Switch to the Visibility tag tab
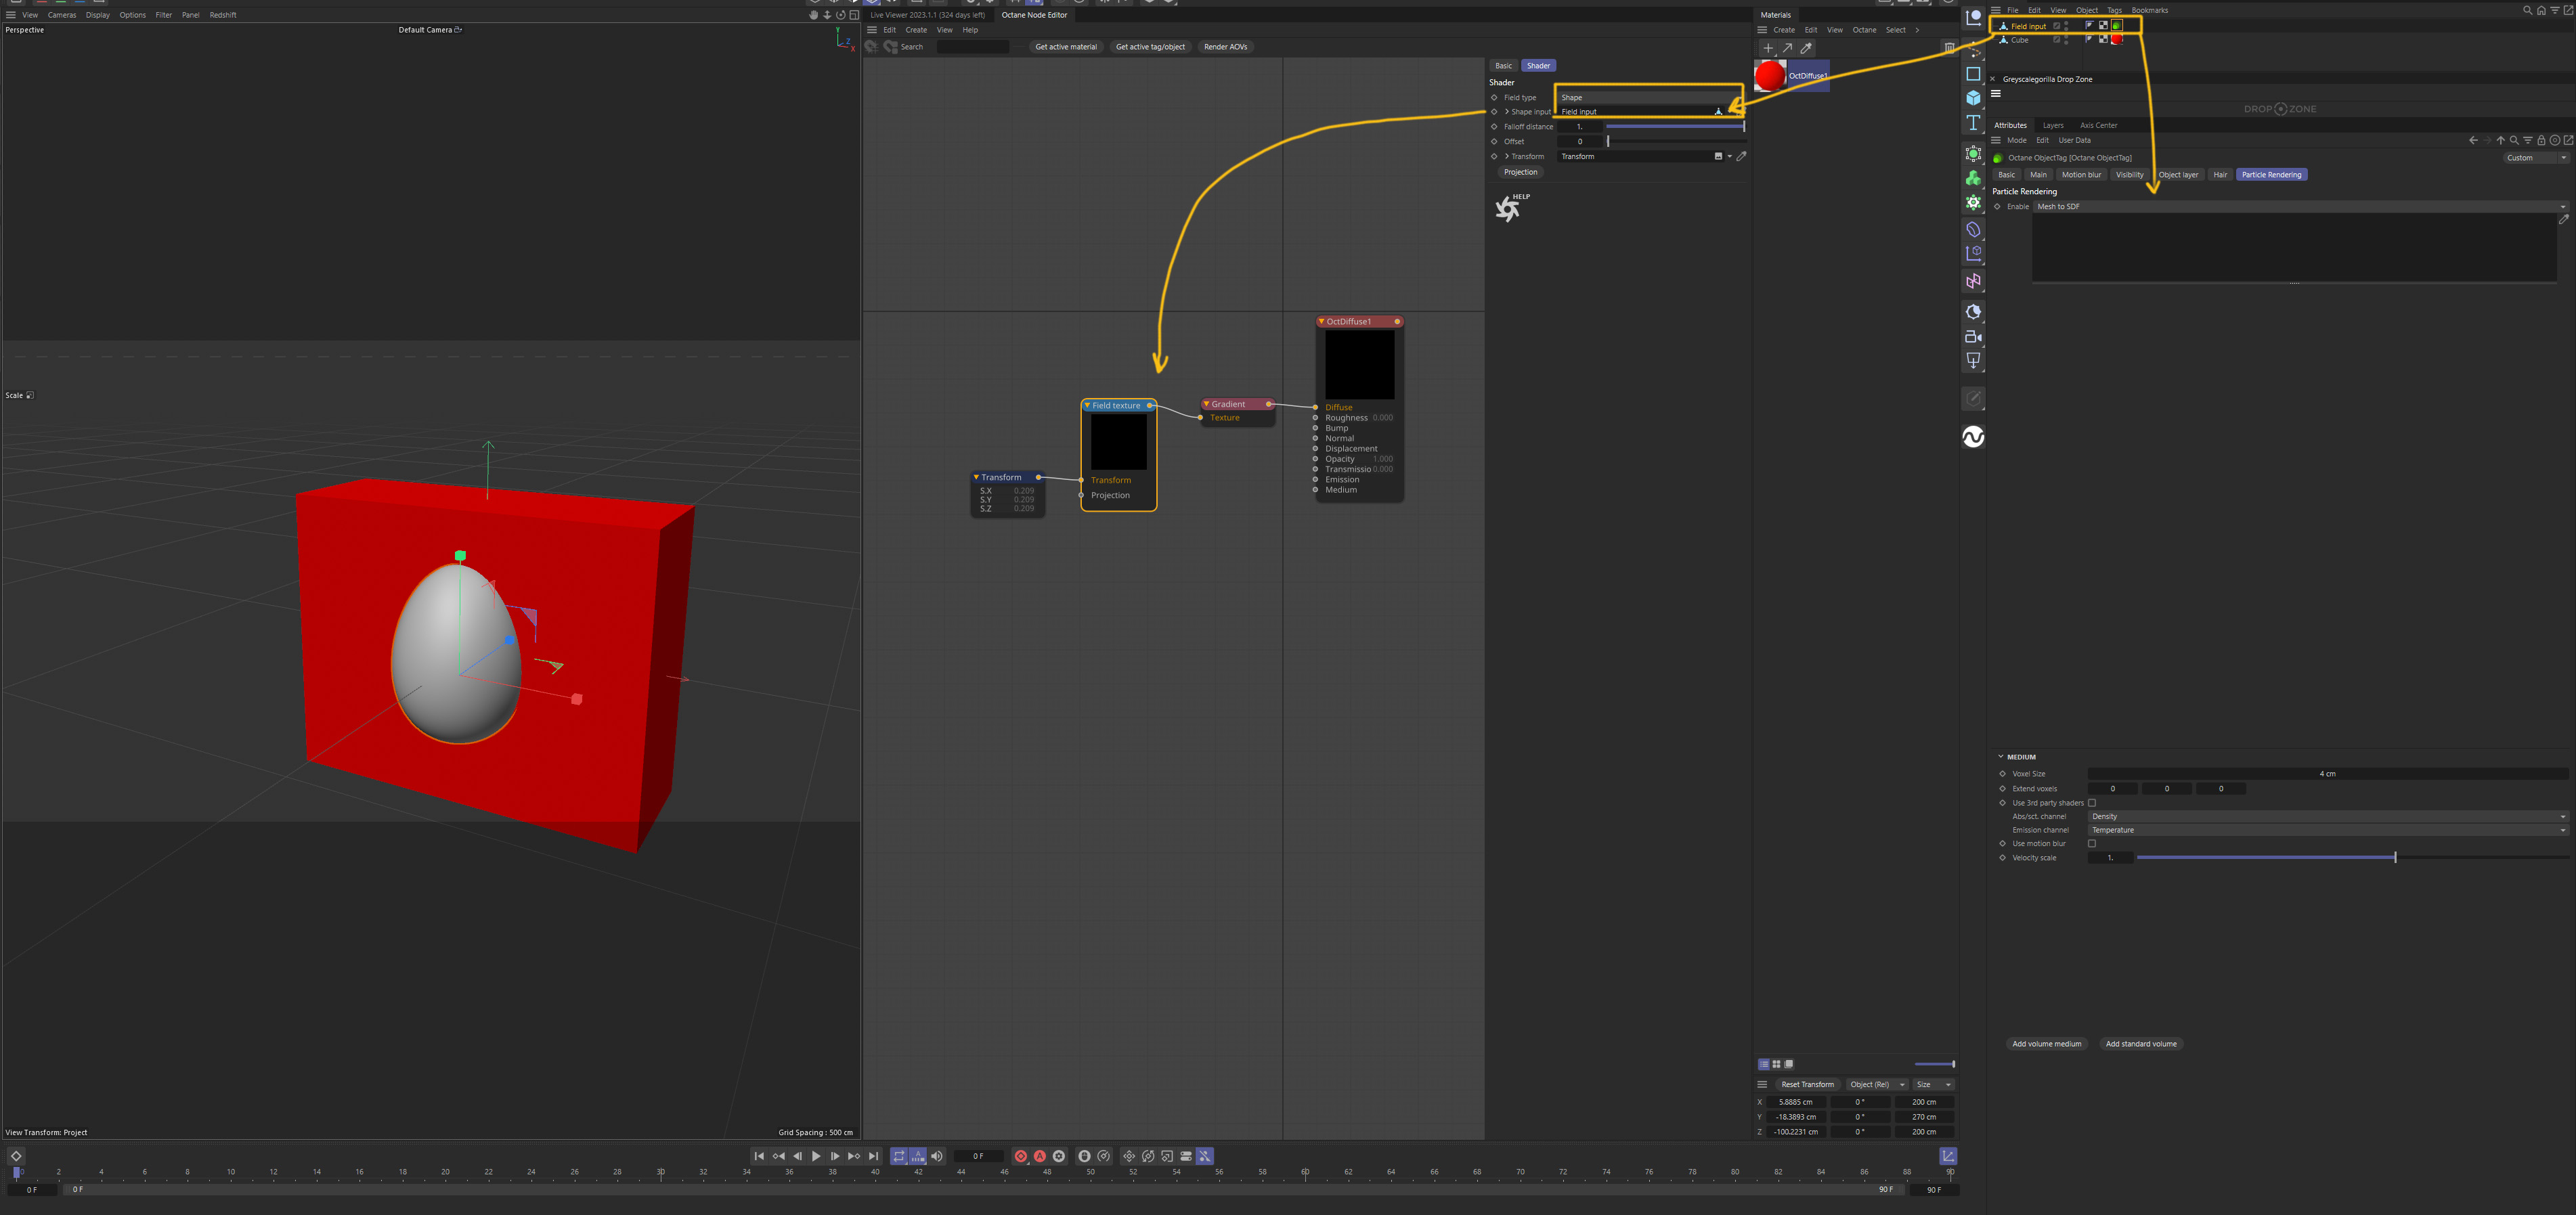2576x1215 pixels. pyautogui.click(x=2129, y=175)
